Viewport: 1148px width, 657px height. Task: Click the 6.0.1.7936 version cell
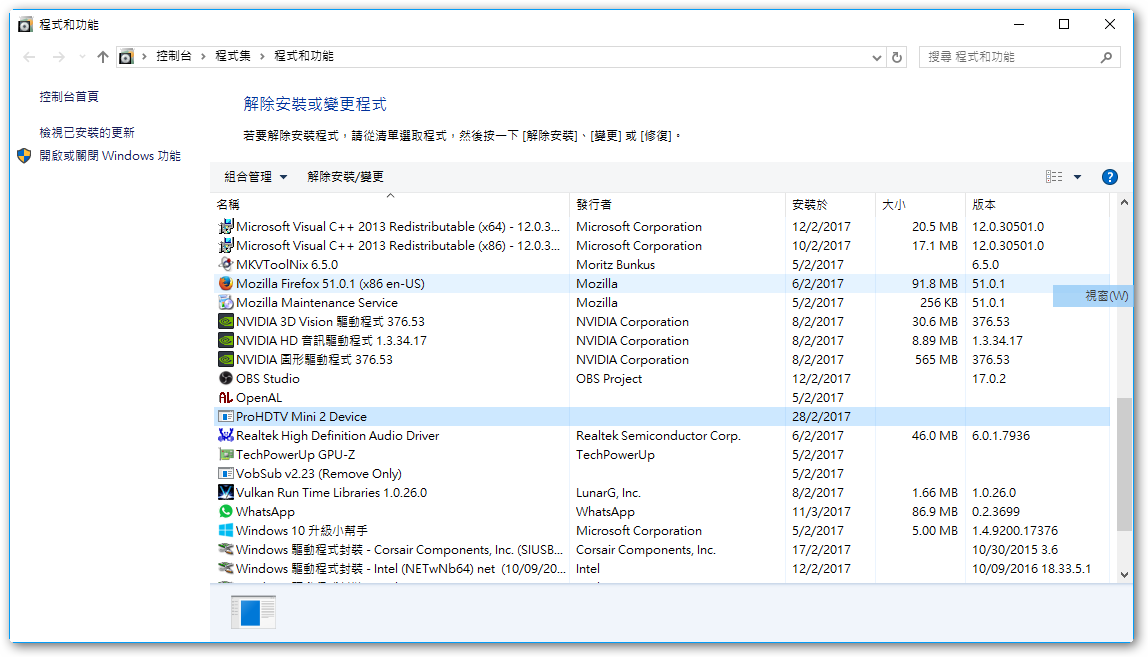point(1001,436)
